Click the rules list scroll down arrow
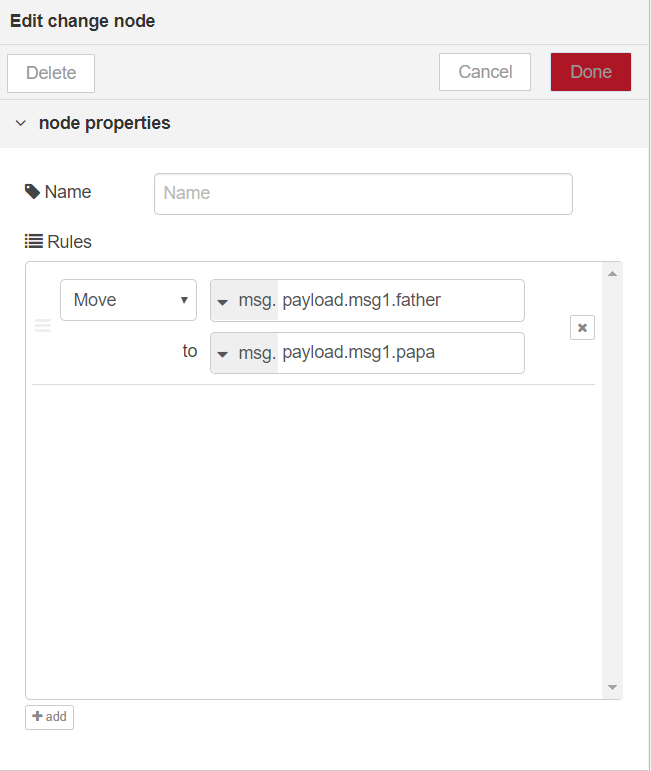The width and height of the screenshot is (651, 771). [x=612, y=687]
